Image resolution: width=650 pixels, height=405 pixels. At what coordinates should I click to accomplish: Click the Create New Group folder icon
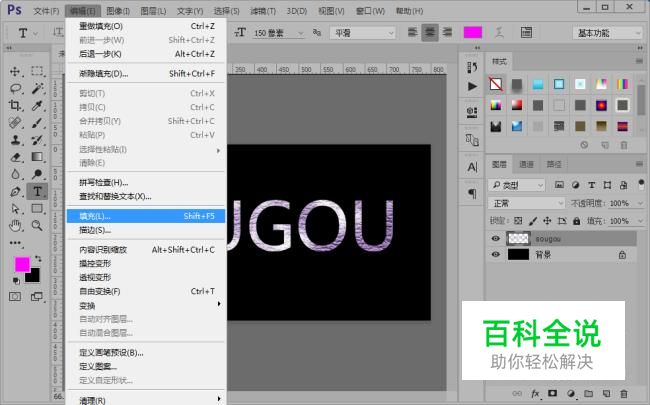tap(588, 394)
